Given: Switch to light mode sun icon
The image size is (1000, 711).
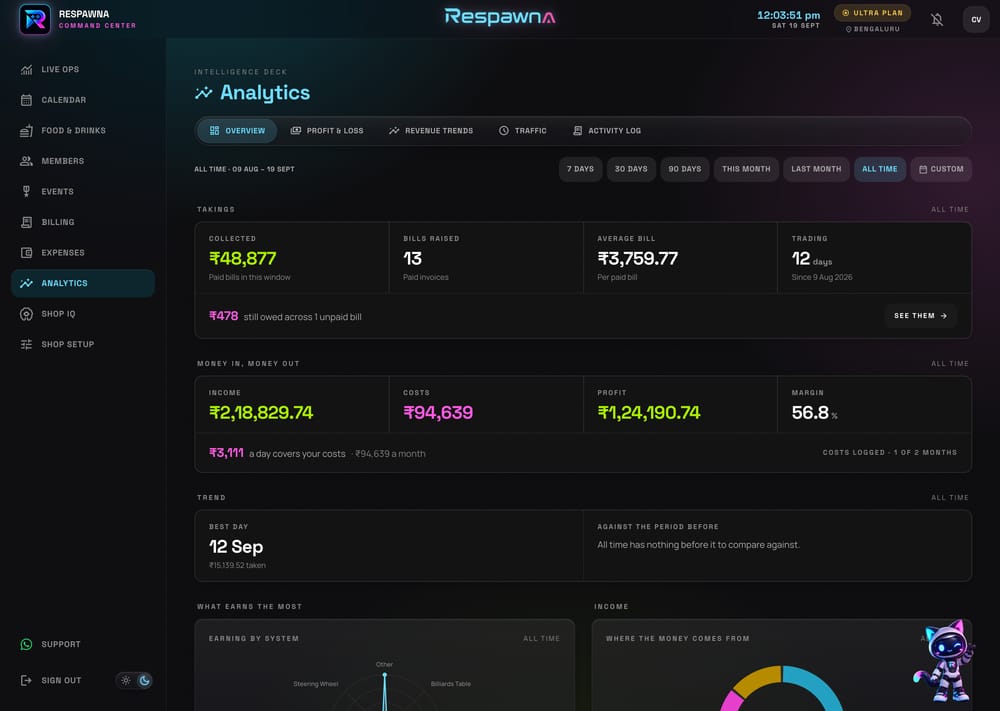Looking at the screenshot, I should pyautogui.click(x=126, y=680).
